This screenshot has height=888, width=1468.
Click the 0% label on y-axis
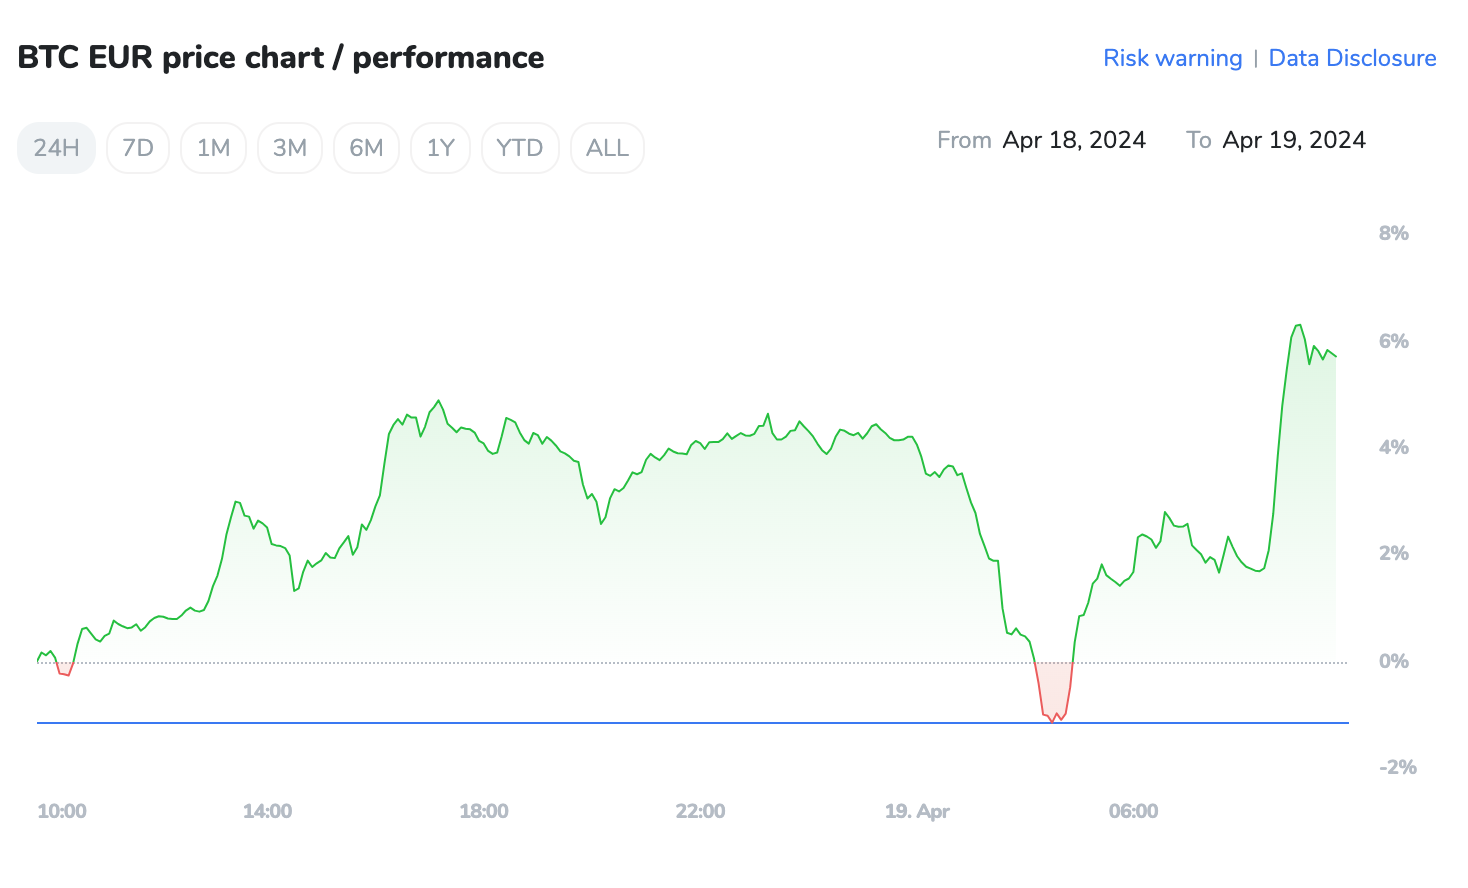pos(1393,661)
